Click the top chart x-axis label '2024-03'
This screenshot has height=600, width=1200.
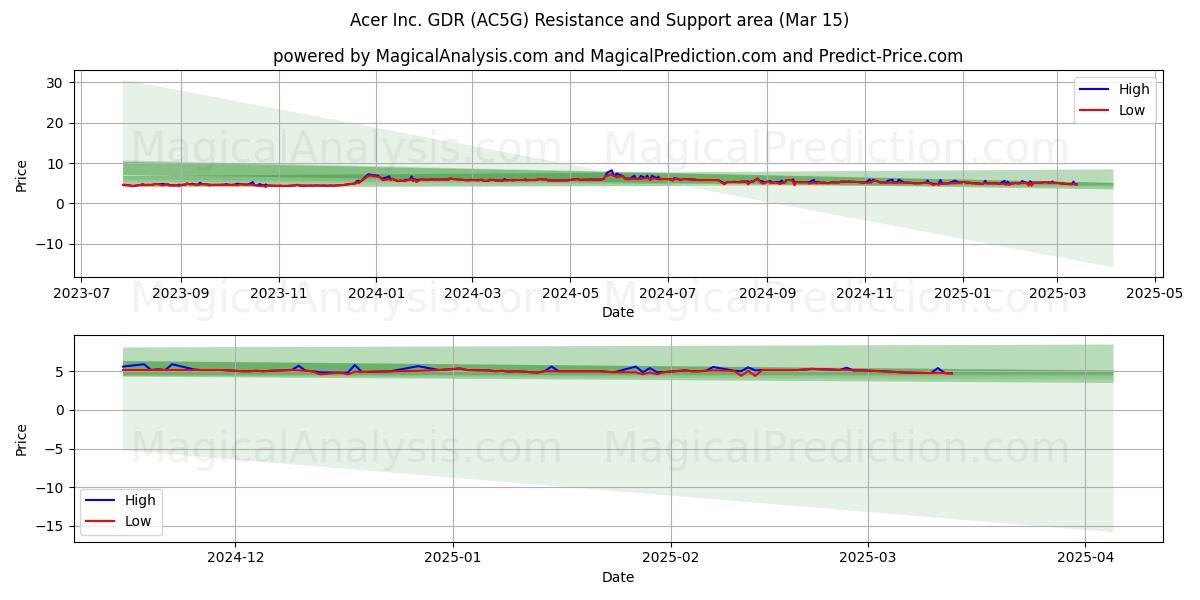(x=472, y=294)
